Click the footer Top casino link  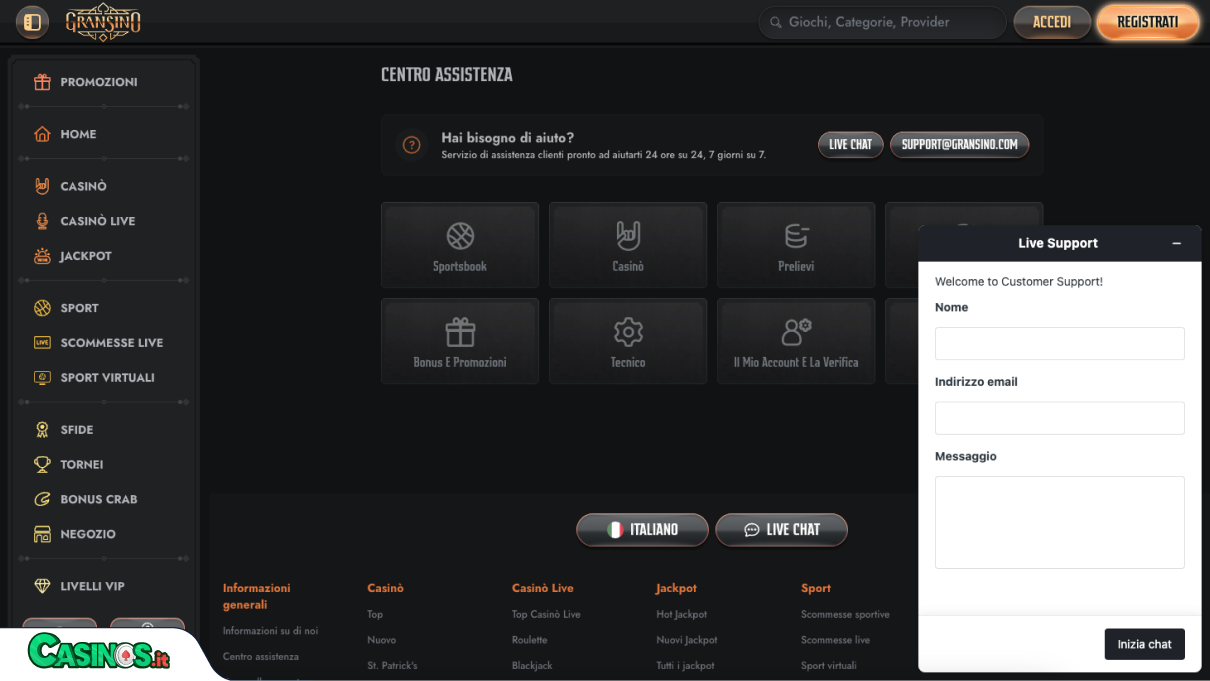pyautogui.click(x=375, y=614)
